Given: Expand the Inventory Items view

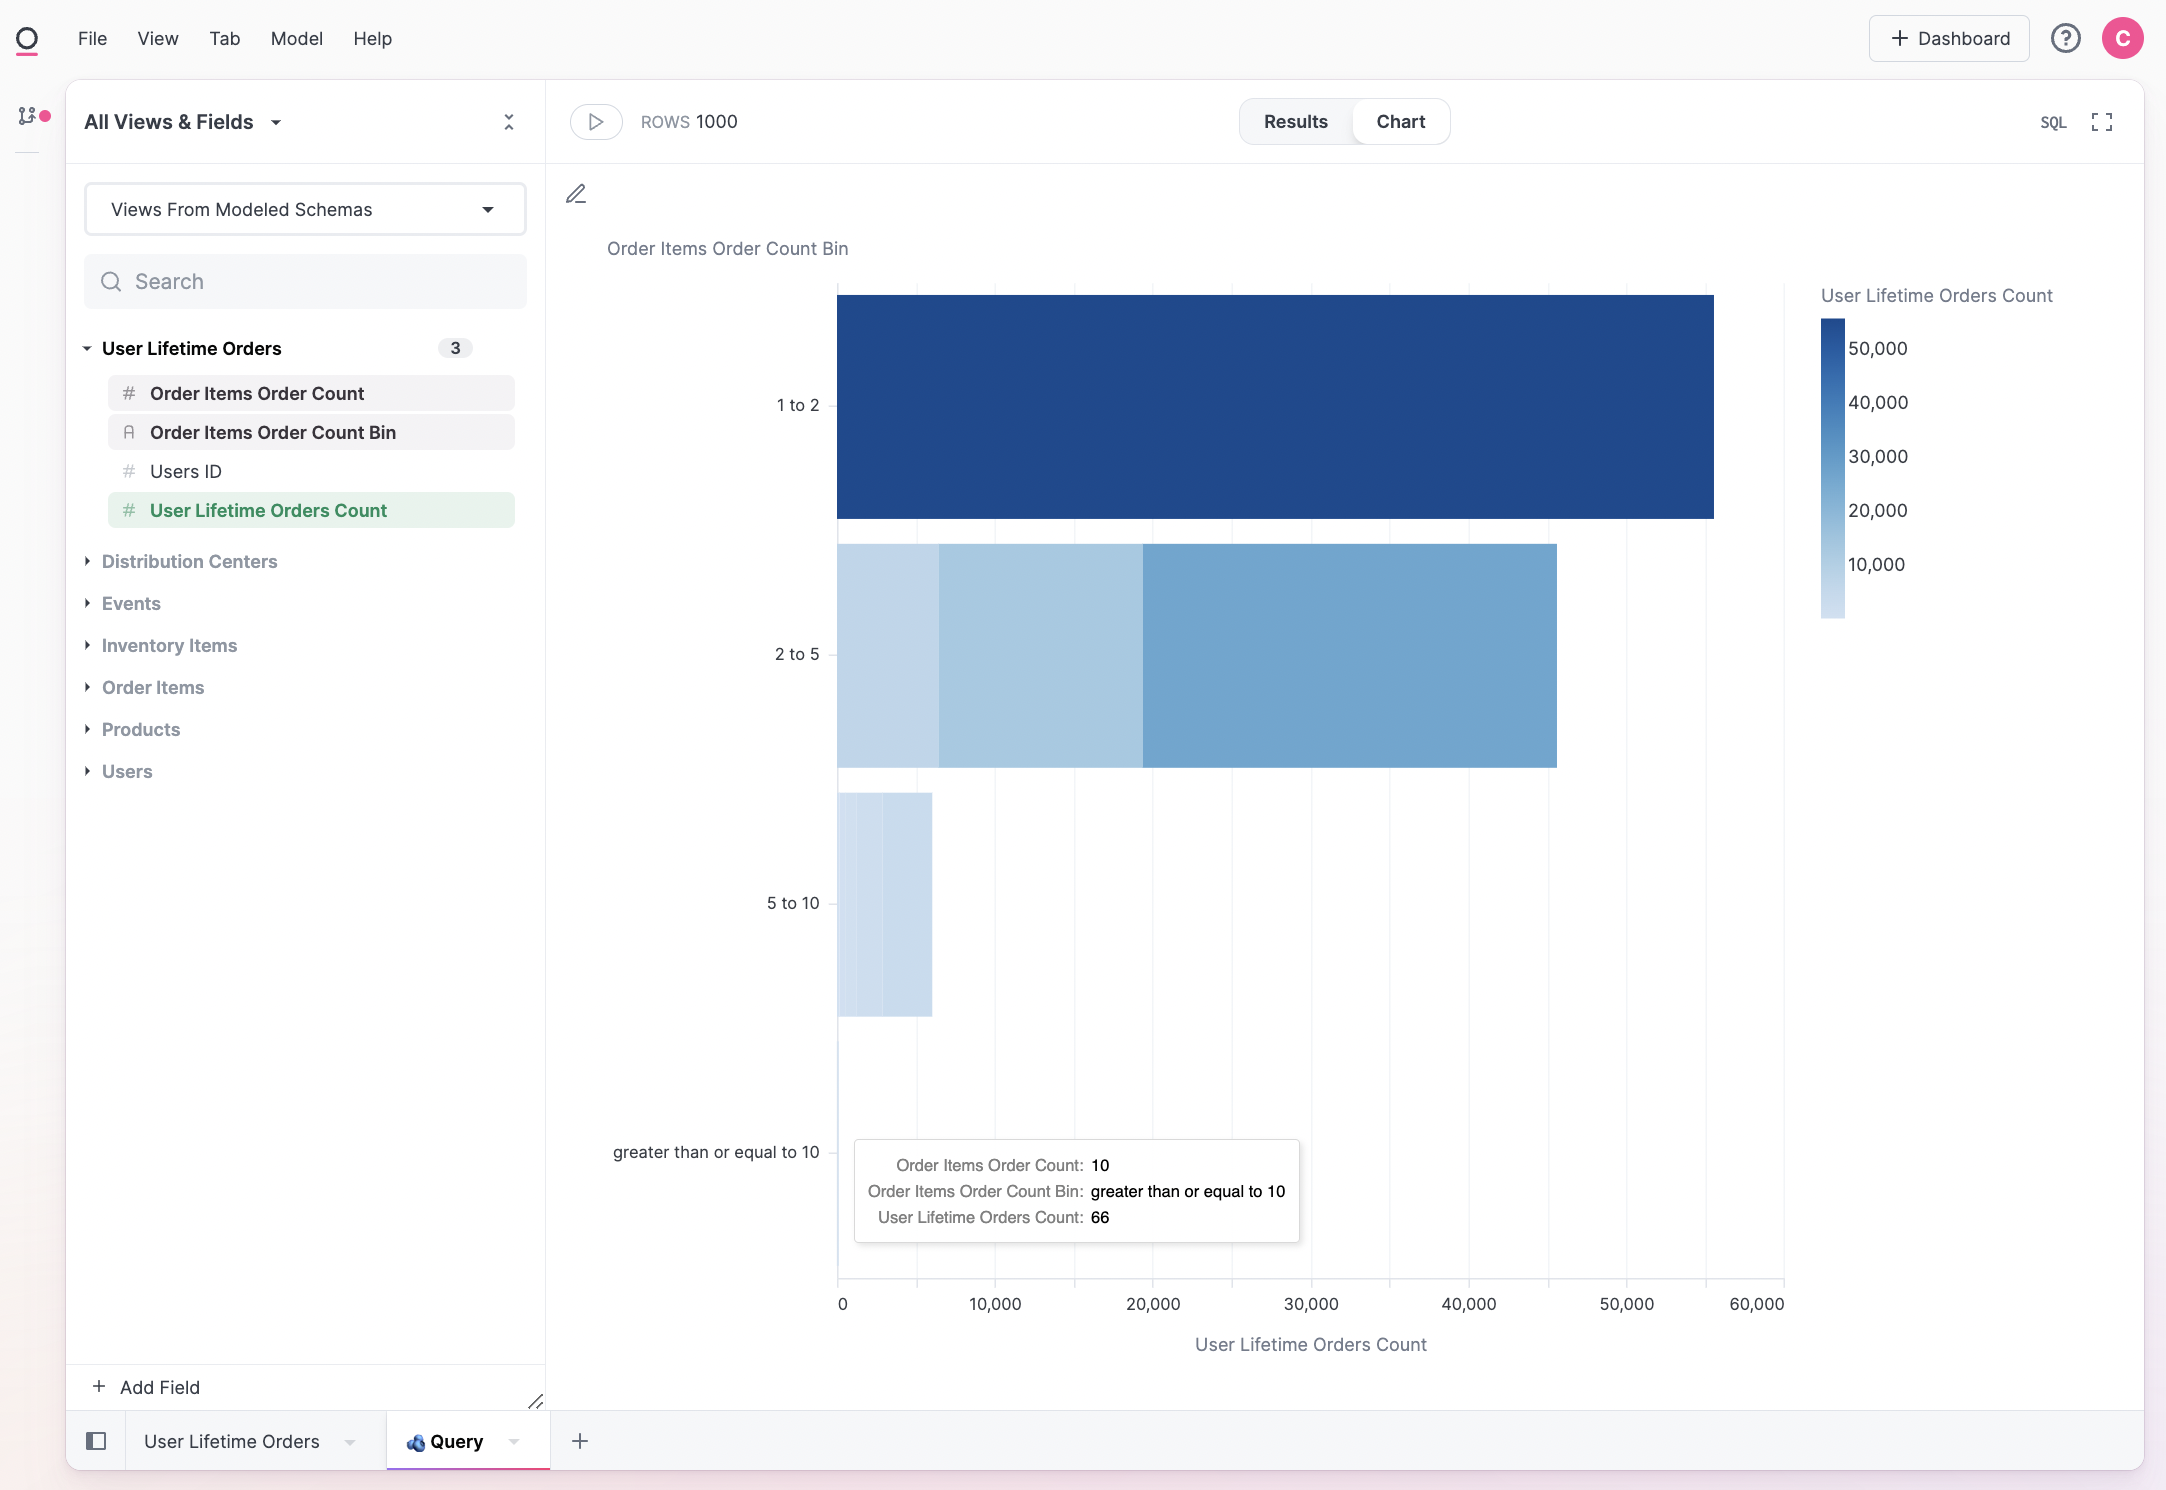Looking at the screenshot, I should pyautogui.click(x=169, y=645).
